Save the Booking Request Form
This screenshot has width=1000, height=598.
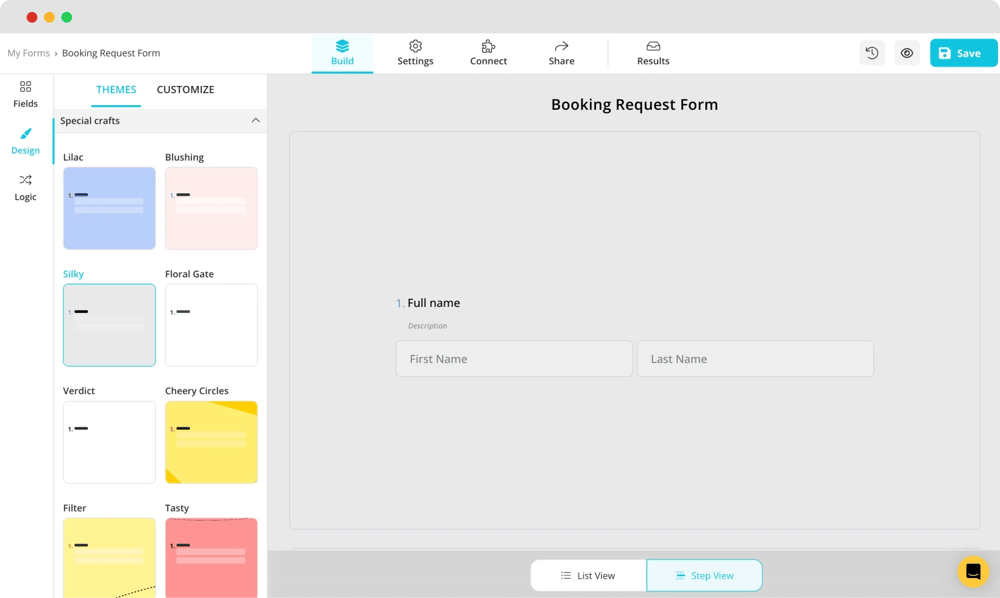point(962,52)
